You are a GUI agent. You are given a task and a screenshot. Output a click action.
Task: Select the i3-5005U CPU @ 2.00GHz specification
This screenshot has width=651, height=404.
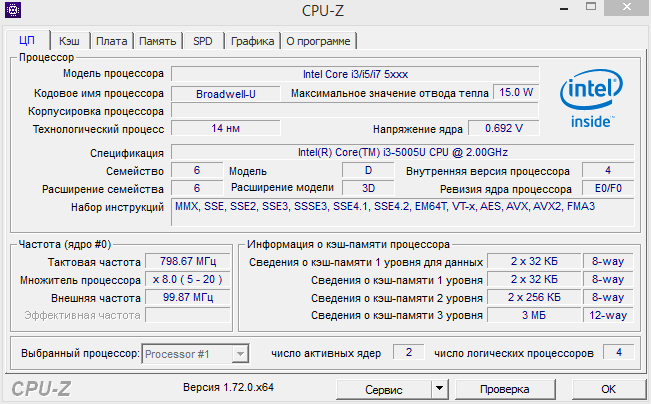point(403,152)
